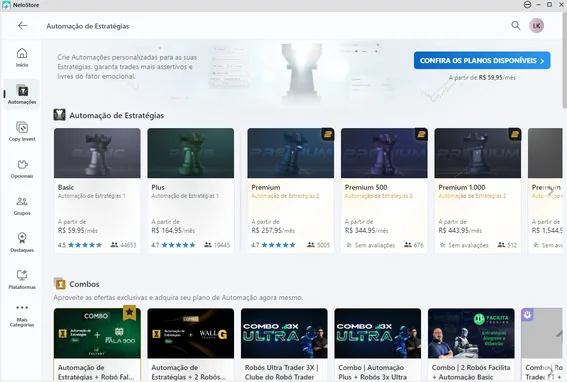Click the badge on the Premium 500 card image
The height and width of the screenshot is (382, 567).
click(422, 135)
